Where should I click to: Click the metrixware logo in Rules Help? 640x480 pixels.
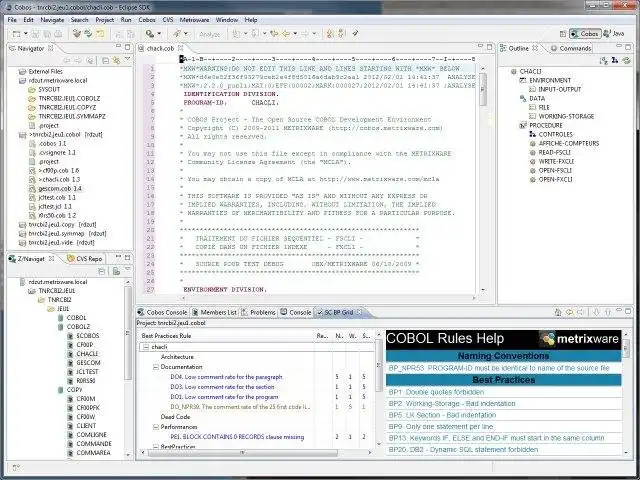pos(580,339)
